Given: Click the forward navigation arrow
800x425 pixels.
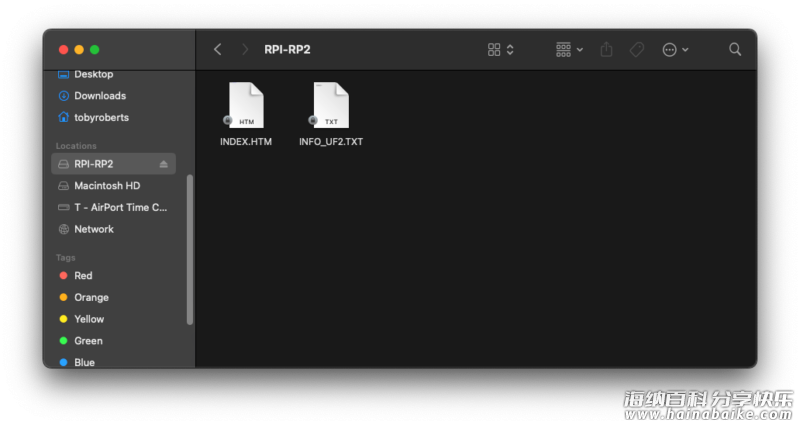Looking at the screenshot, I should click(x=245, y=49).
